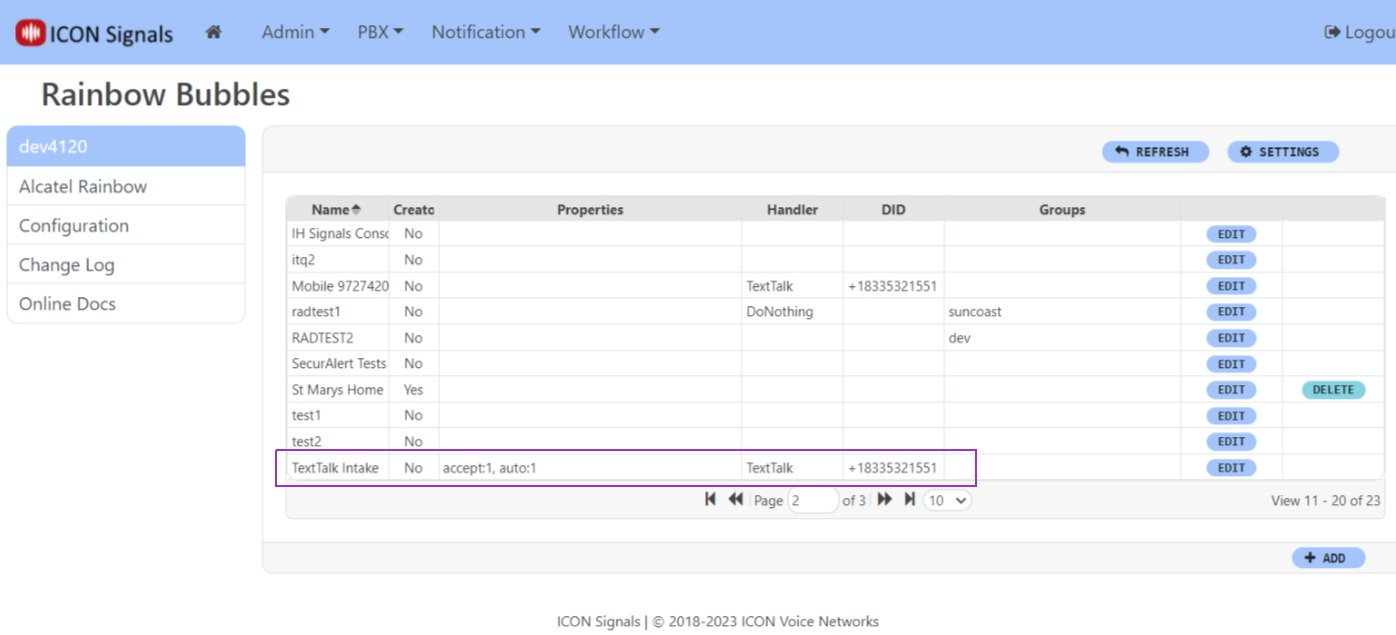
Task: Go to previous page of table
Action: click(x=735, y=500)
